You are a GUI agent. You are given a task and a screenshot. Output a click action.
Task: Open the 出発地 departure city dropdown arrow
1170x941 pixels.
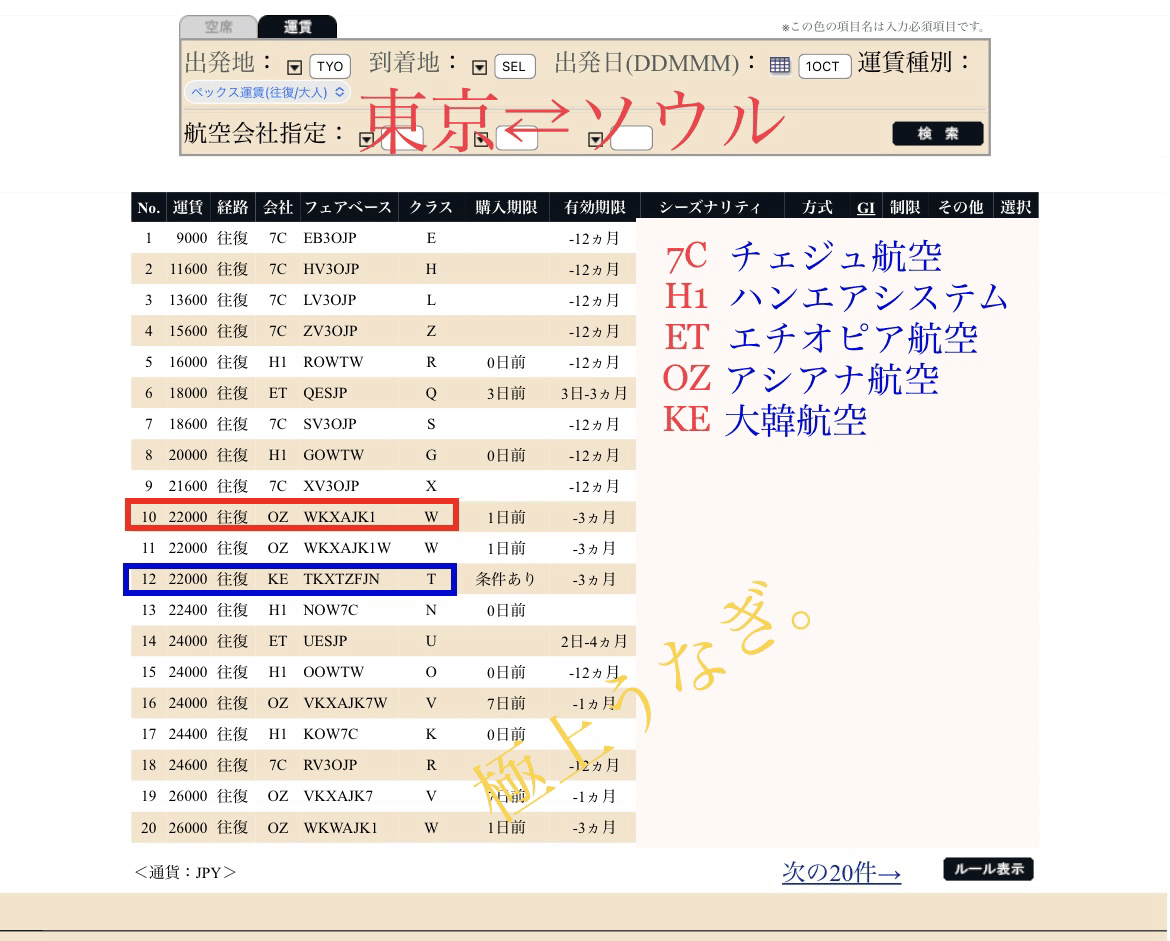[x=295, y=67]
